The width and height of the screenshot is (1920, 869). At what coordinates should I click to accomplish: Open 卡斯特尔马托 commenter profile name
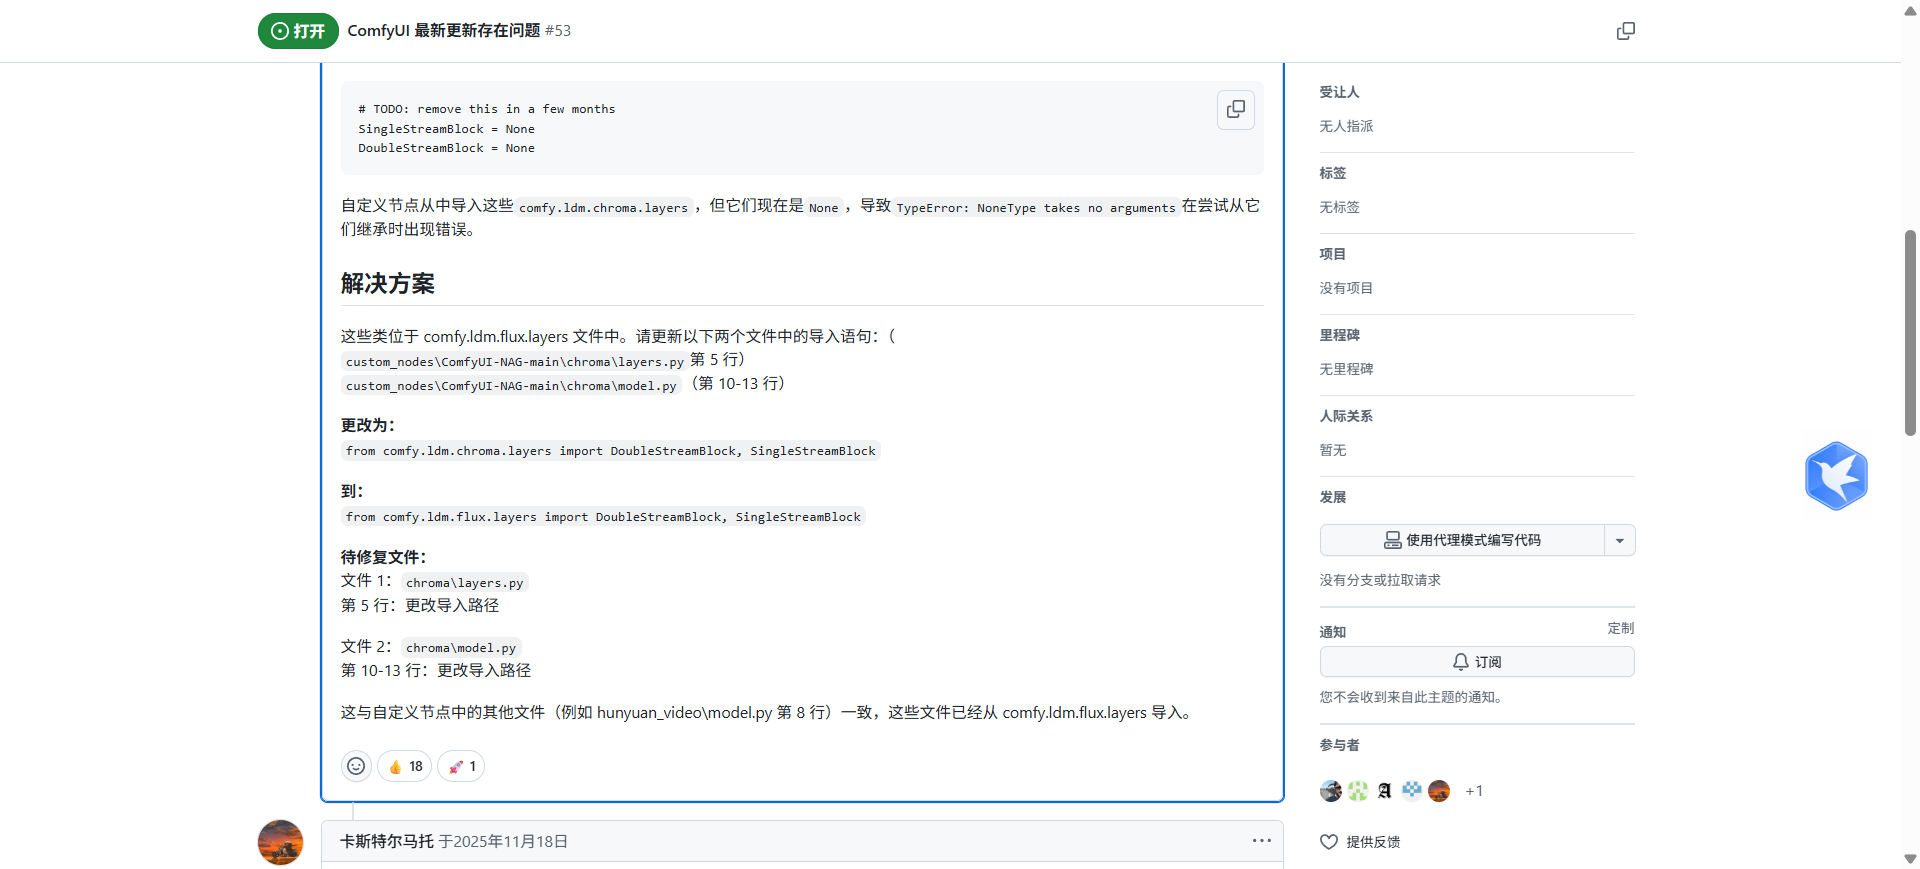[x=387, y=841]
